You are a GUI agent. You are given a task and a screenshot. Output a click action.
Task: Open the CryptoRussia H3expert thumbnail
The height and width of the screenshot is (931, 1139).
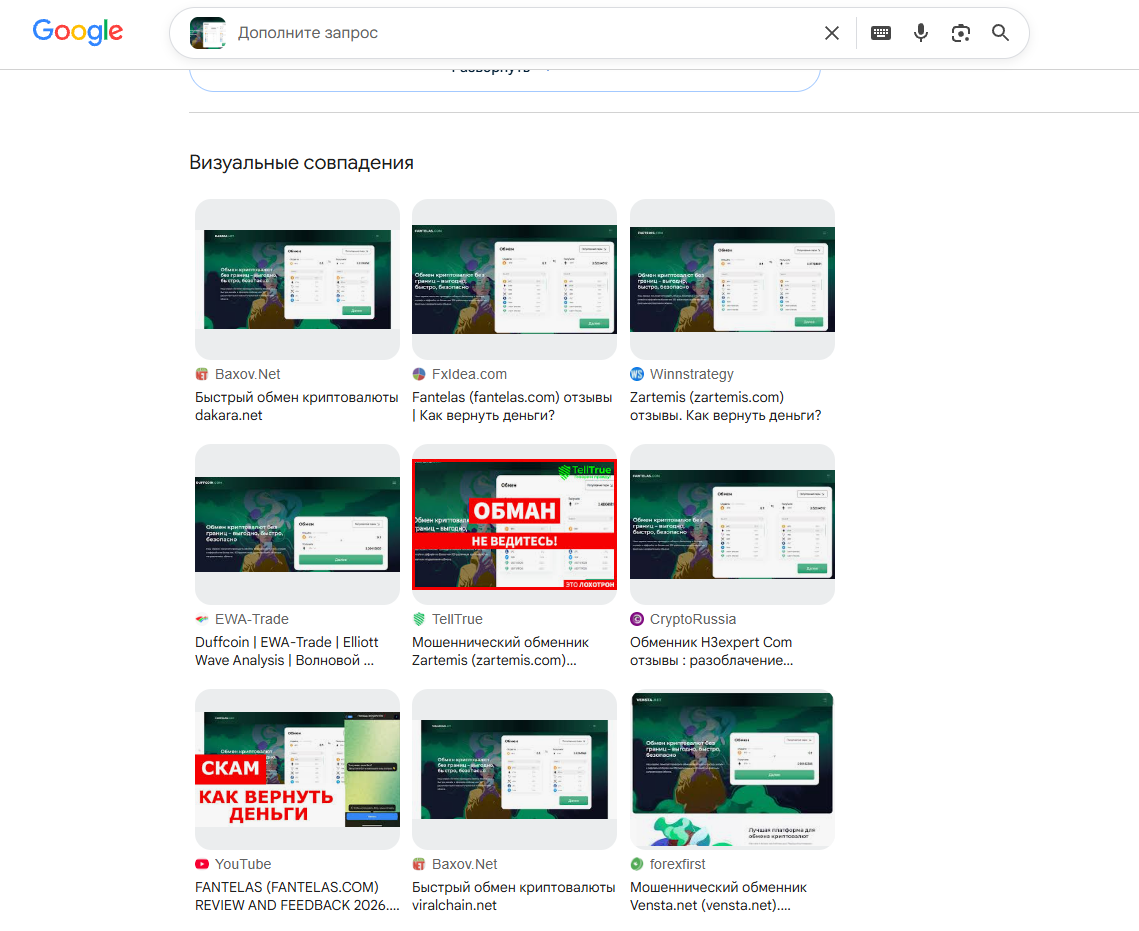click(x=732, y=524)
